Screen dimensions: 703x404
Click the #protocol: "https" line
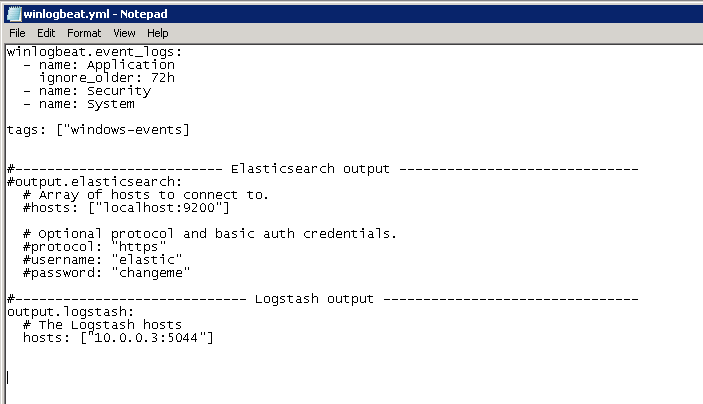(95, 247)
